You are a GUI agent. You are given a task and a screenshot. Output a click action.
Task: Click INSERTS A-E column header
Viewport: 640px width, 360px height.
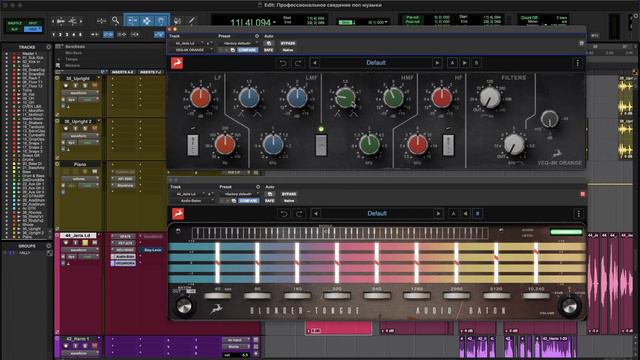(122, 72)
